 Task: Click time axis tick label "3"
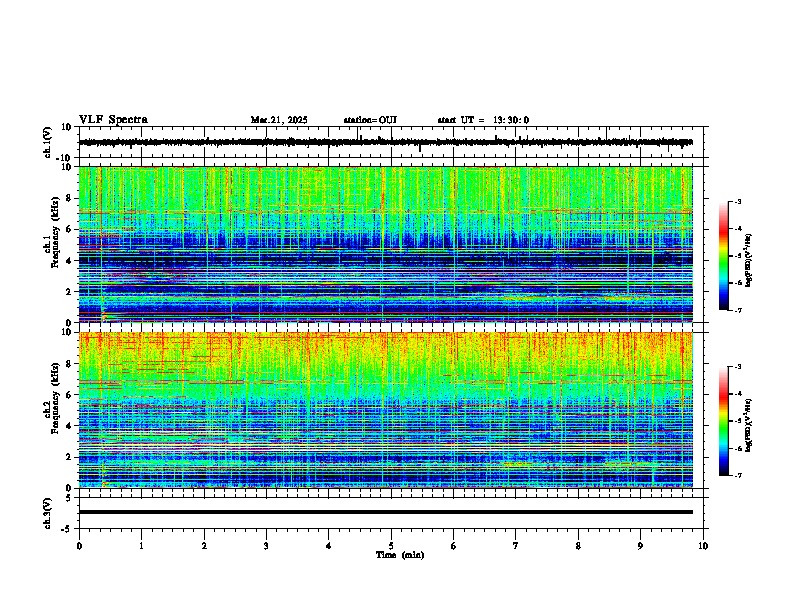click(266, 546)
